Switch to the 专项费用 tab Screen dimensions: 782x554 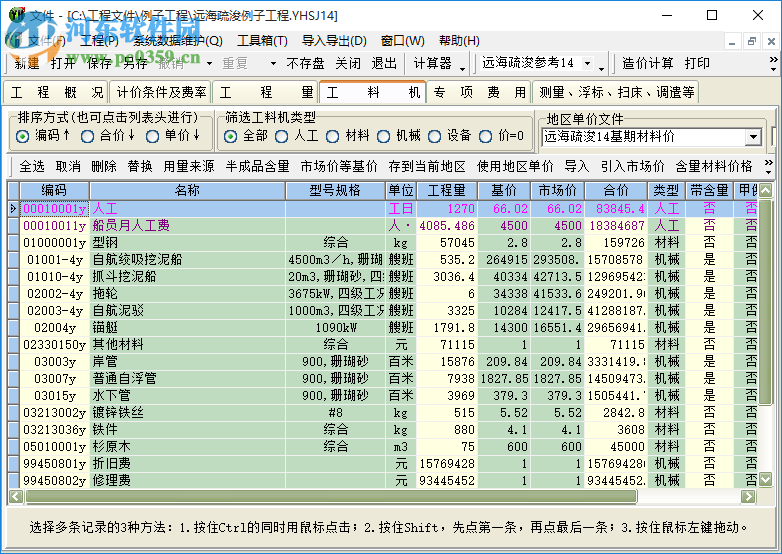click(x=479, y=92)
